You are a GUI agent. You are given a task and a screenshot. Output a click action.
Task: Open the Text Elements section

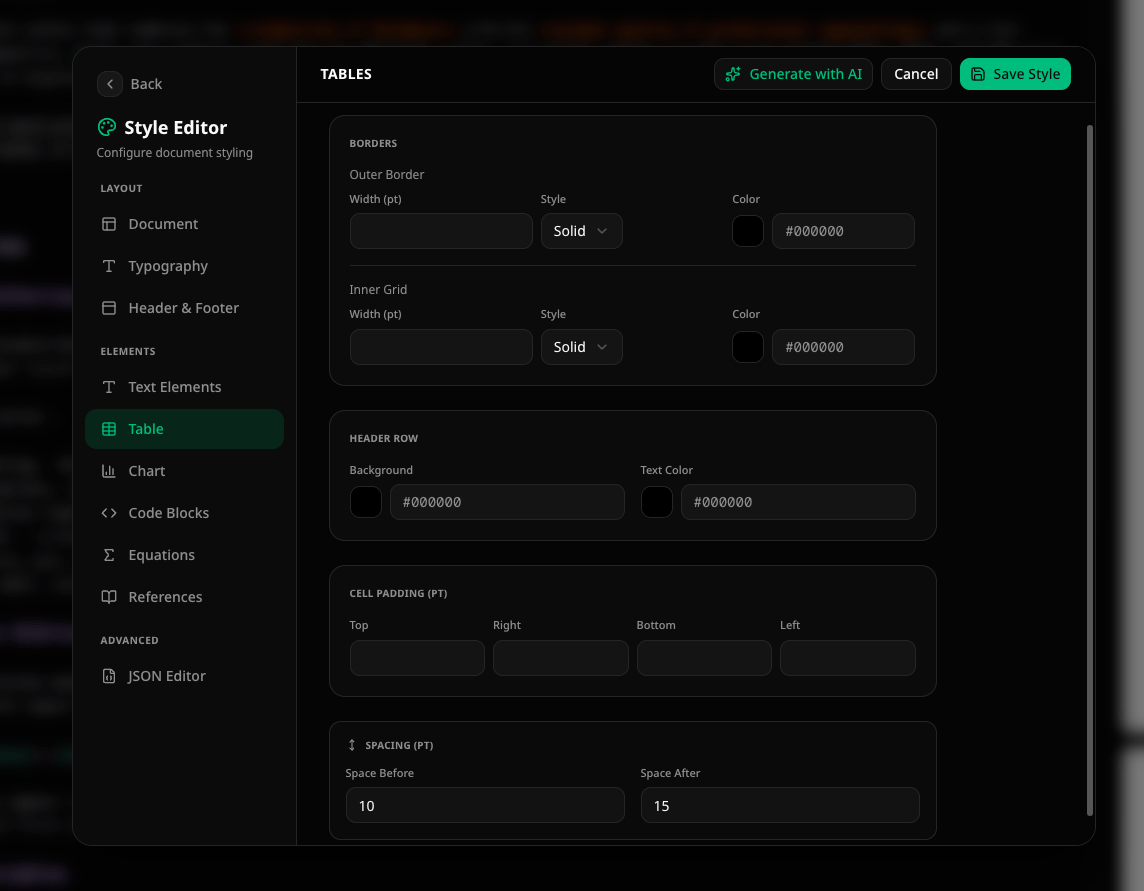tap(185, 387)
